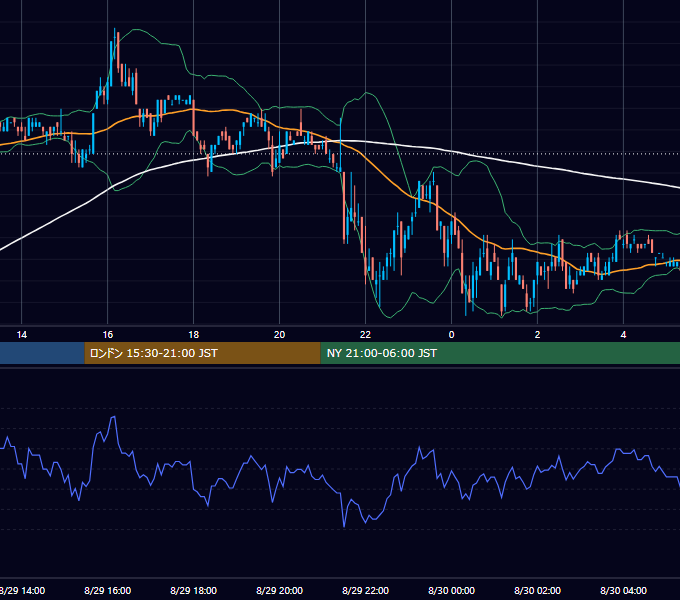The width and height of the screenshot is (680, 600).
Task: Click the ロンドン 15:30-21:00 JST session bar
Action: pos(202,353)
